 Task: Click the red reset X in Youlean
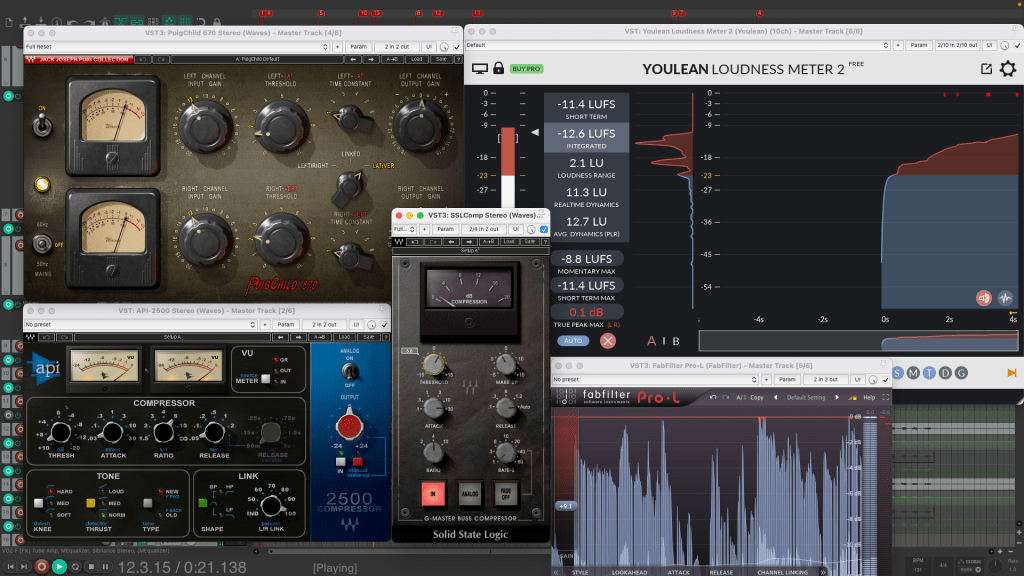point(608,341)
